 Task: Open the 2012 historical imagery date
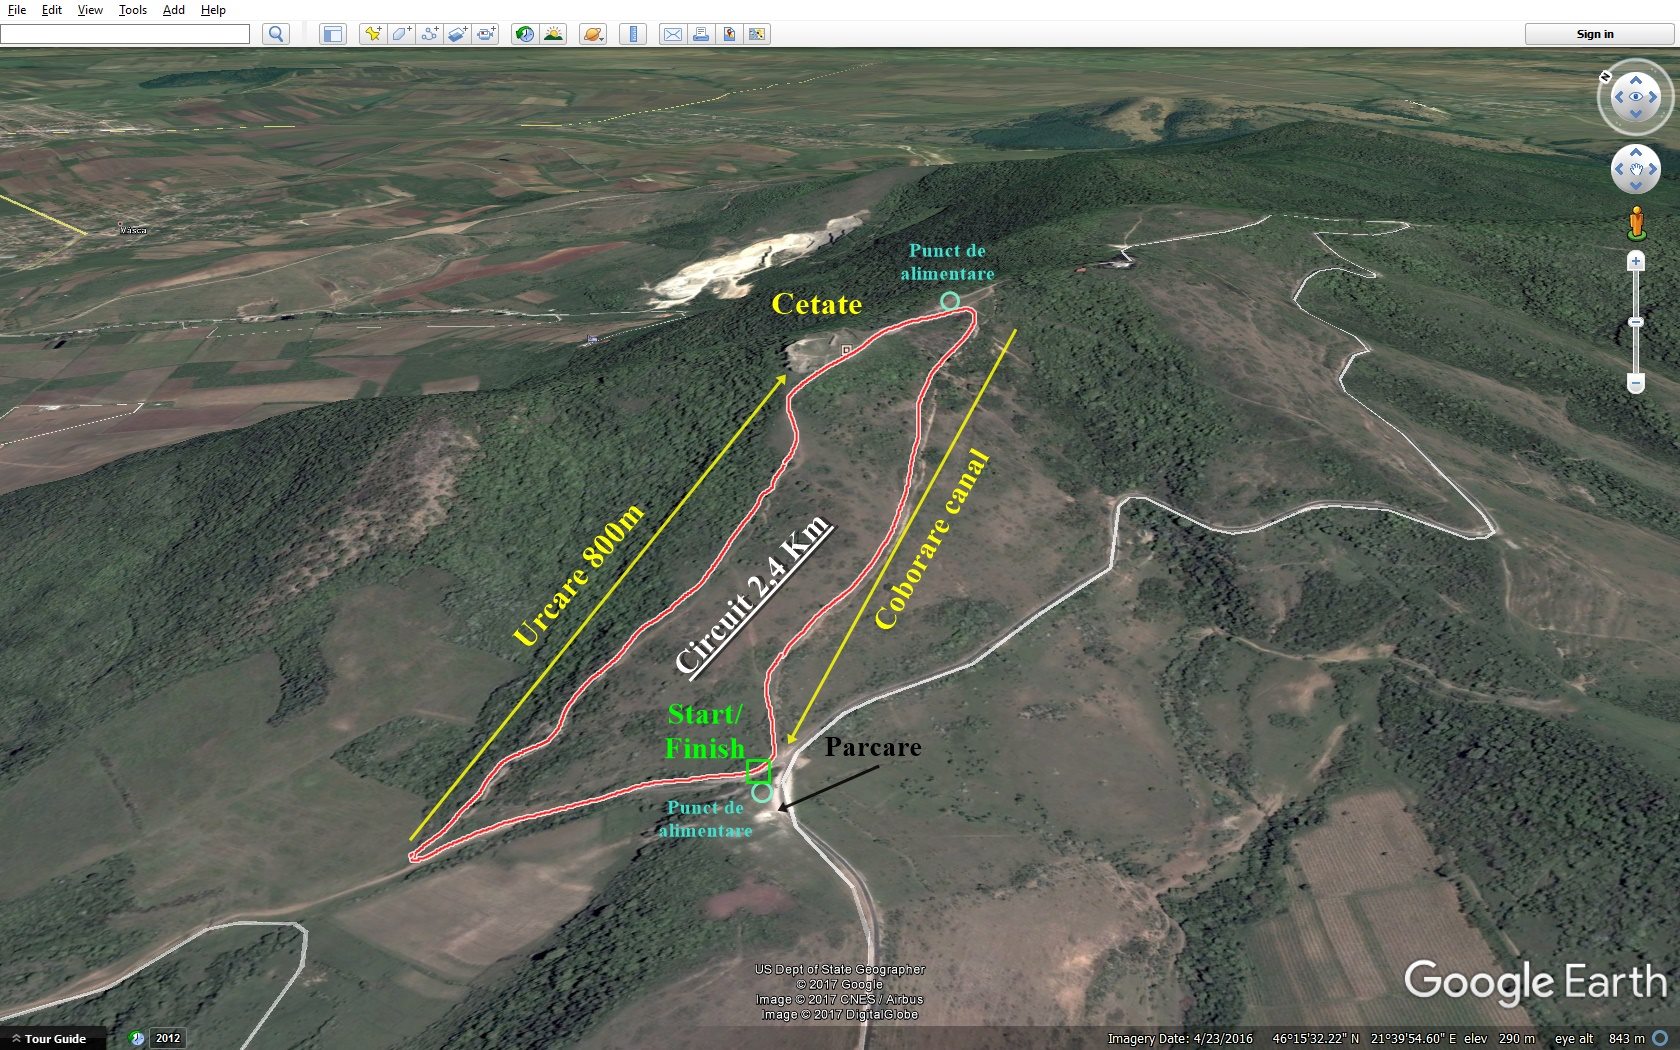pos(167,1038)
